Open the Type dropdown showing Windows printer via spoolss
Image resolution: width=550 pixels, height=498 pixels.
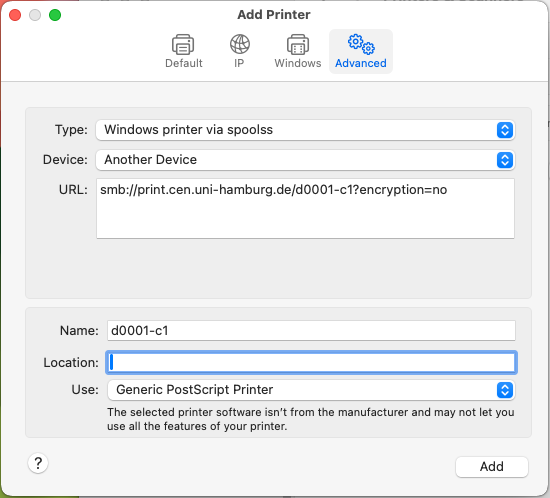pyautogui.click(x=305, y=130)
